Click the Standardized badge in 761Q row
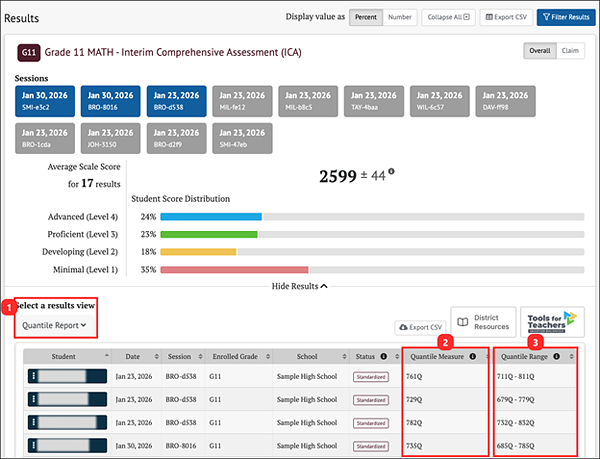The height and width of the screenshot is (459, 600). click(x=371, y=377)
